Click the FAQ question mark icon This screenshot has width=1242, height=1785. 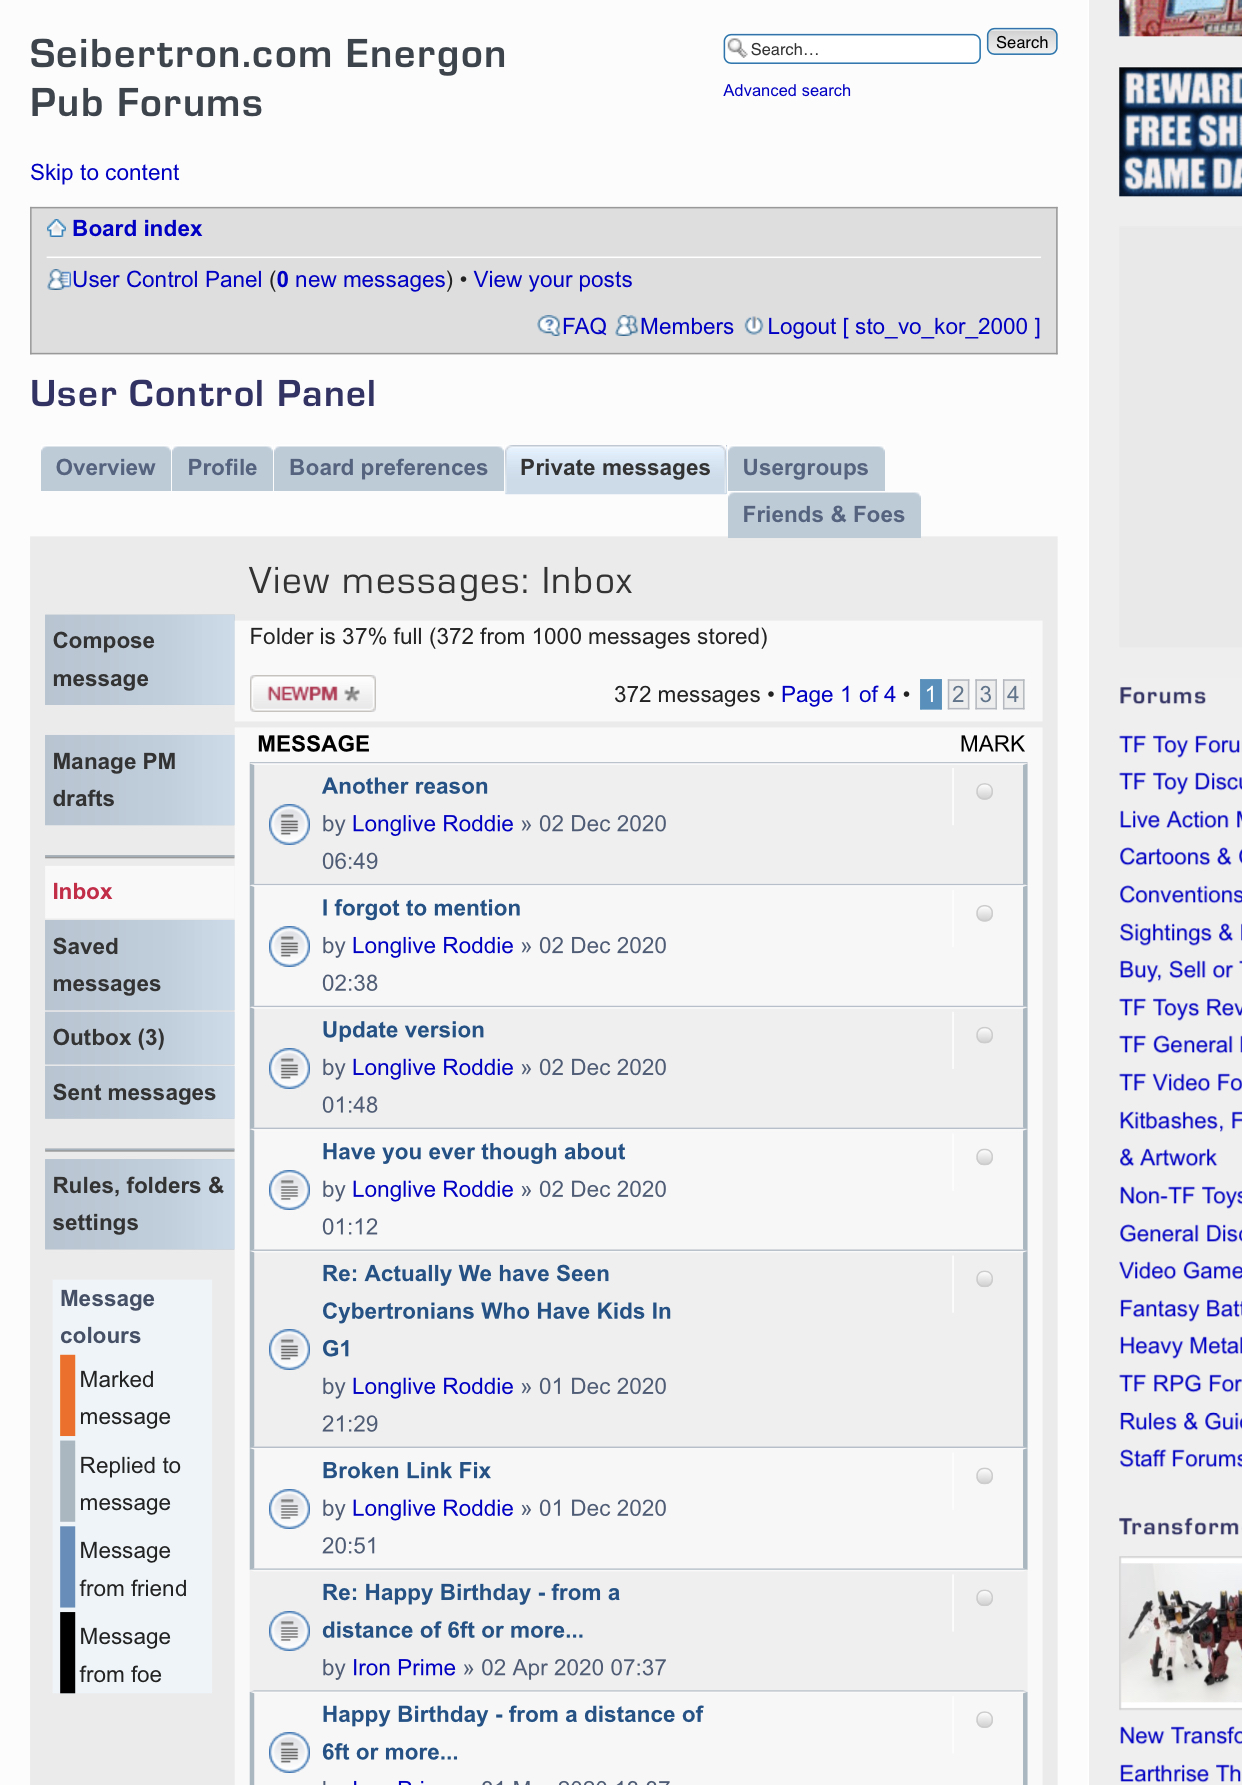click(548, 326)
